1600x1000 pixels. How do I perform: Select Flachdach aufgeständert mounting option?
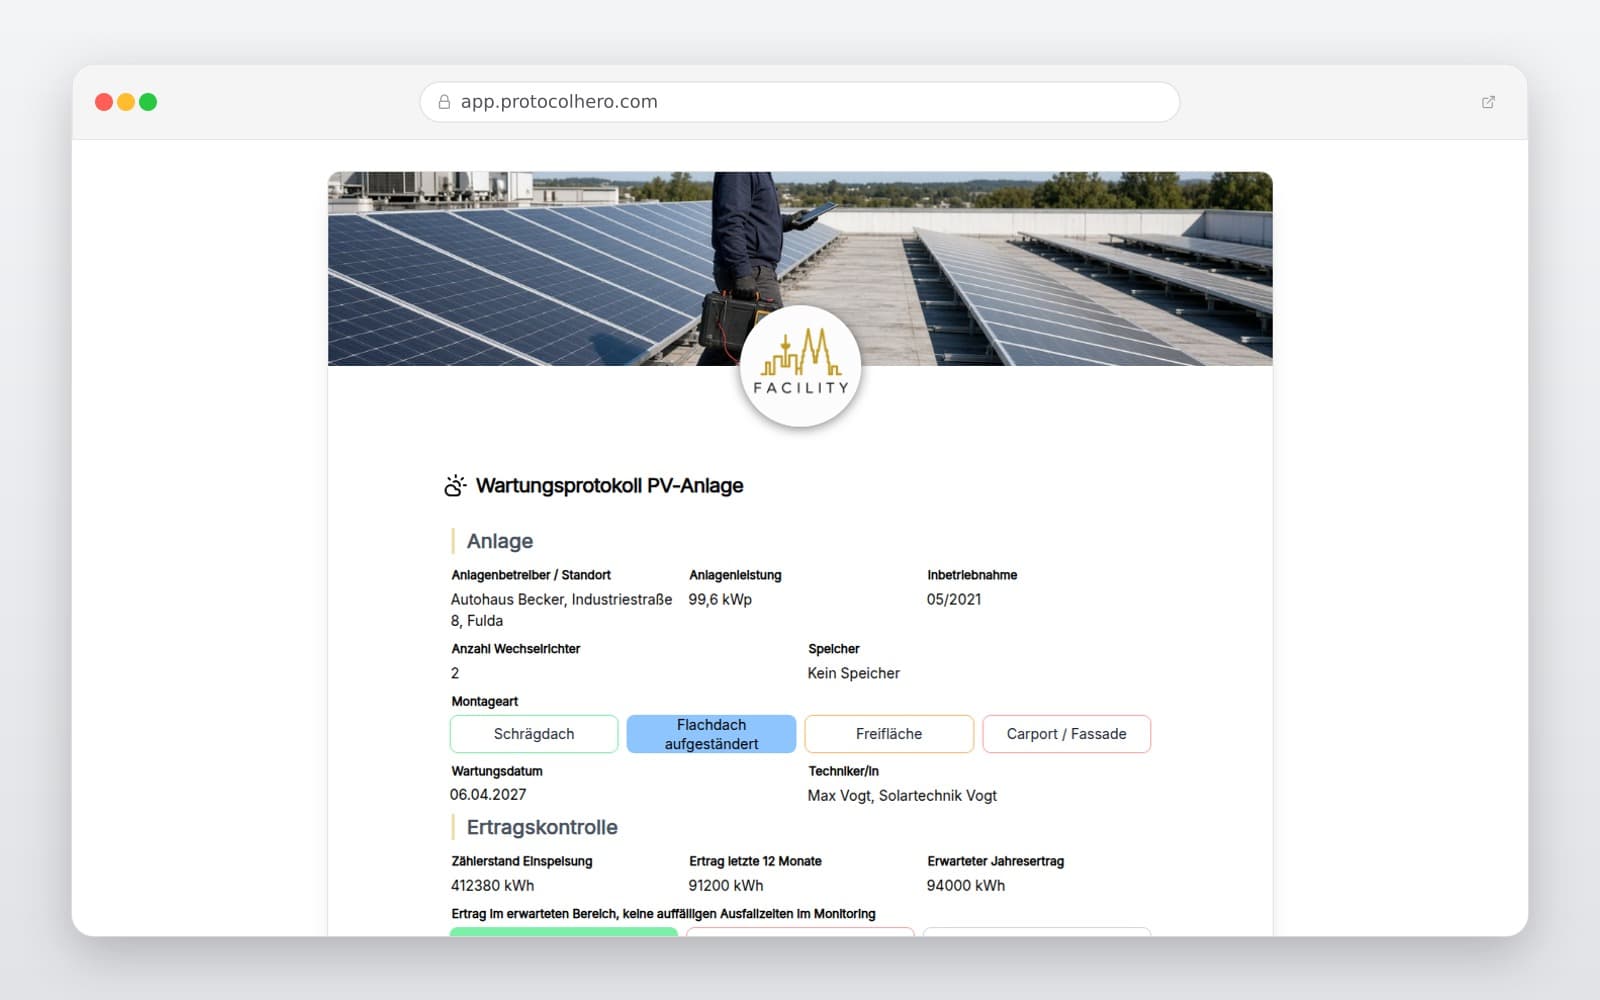point(712,734)
